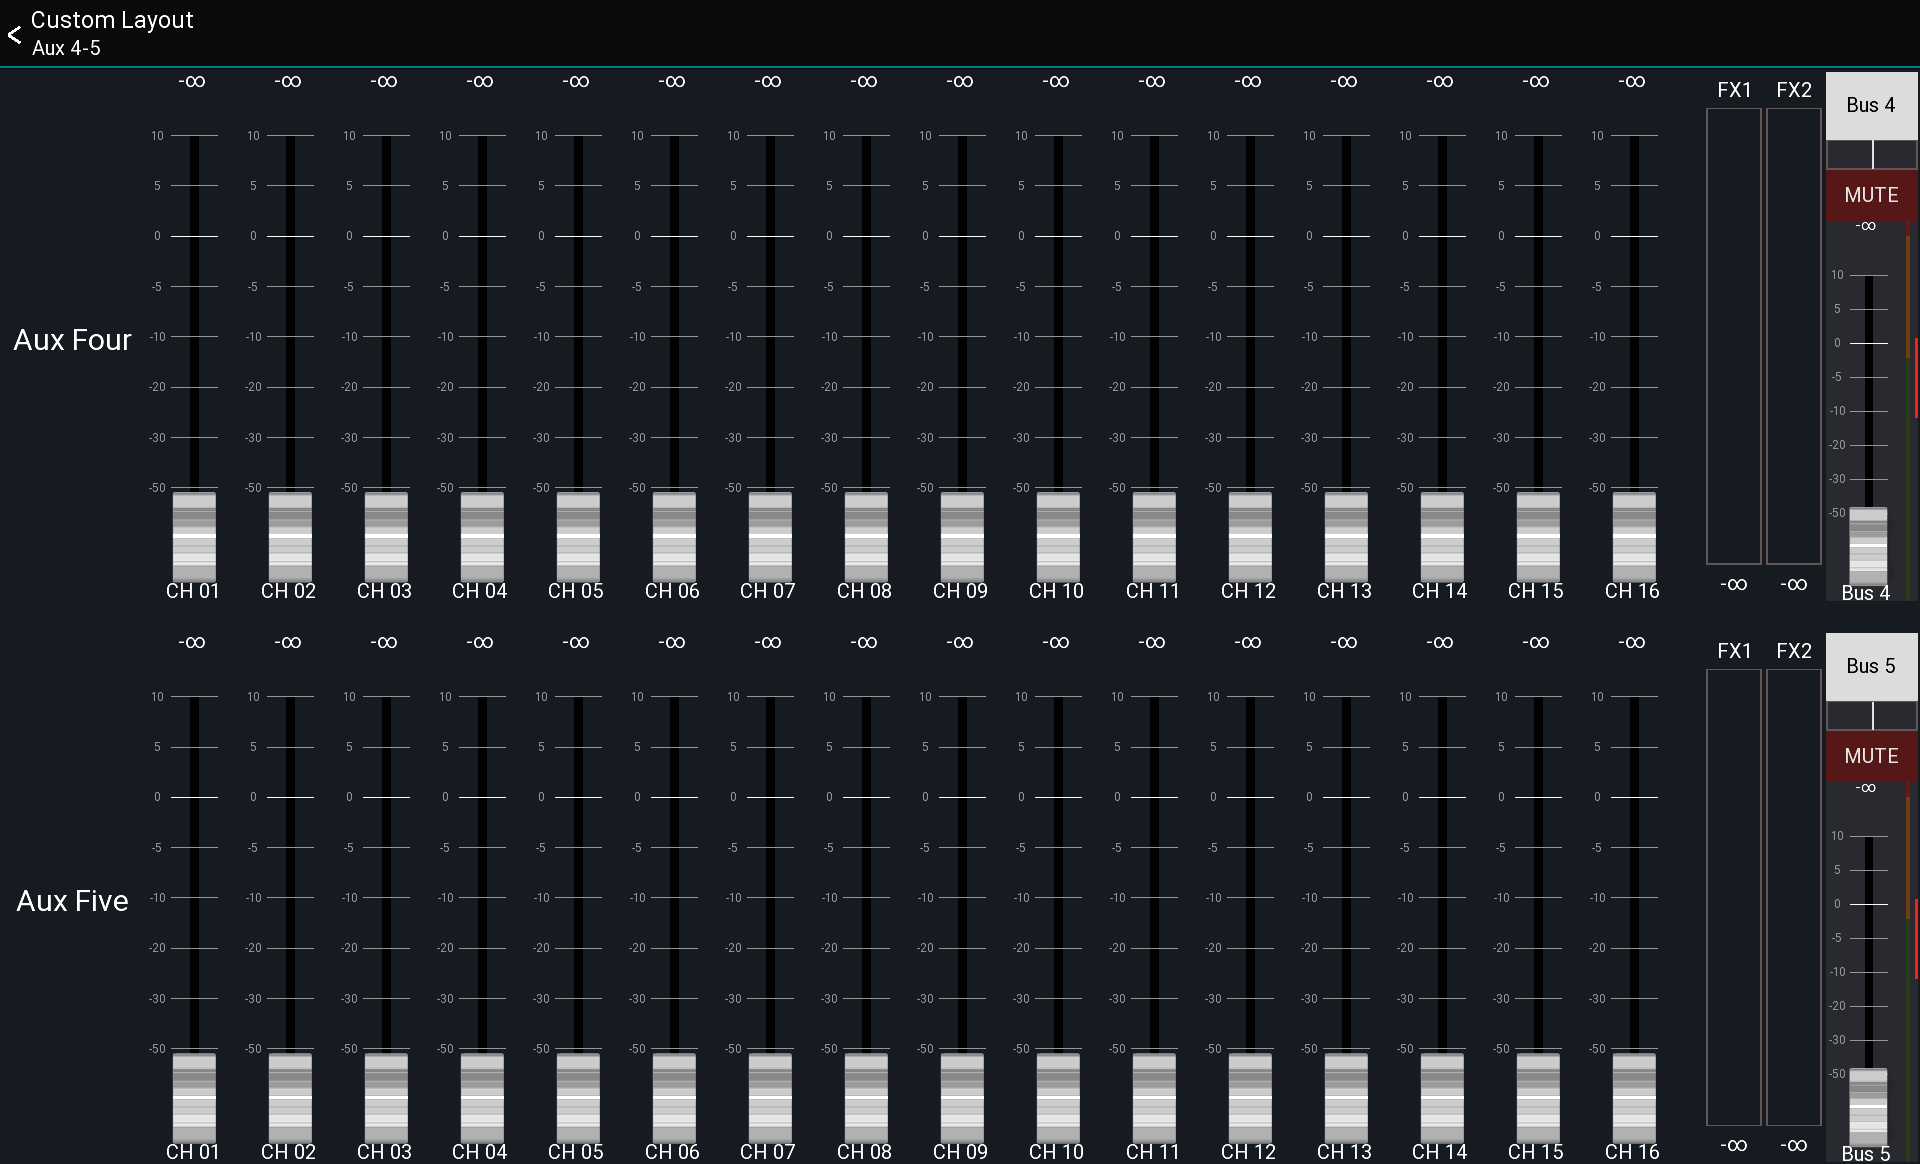Click the Bus 5 label under master fader
1920x1164 pixels.
pos(1864,1153)
